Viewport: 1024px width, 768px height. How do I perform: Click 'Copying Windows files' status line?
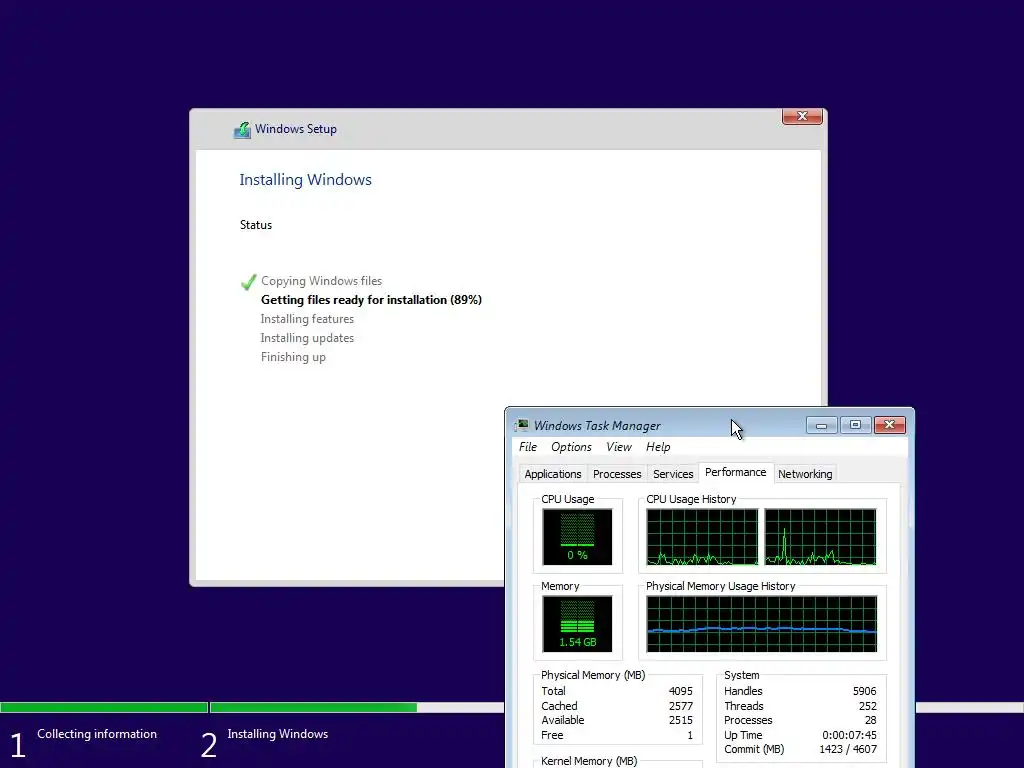[x=321, y=281]
